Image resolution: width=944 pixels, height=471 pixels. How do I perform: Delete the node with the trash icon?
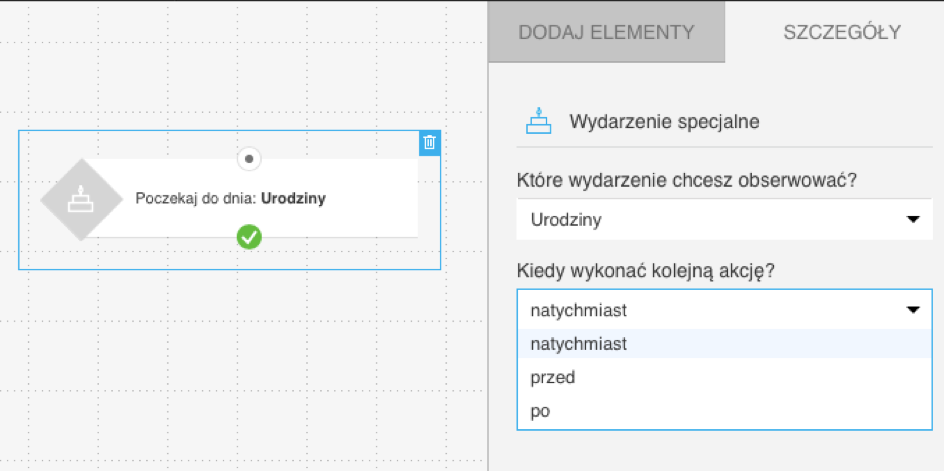coord(429,142)
